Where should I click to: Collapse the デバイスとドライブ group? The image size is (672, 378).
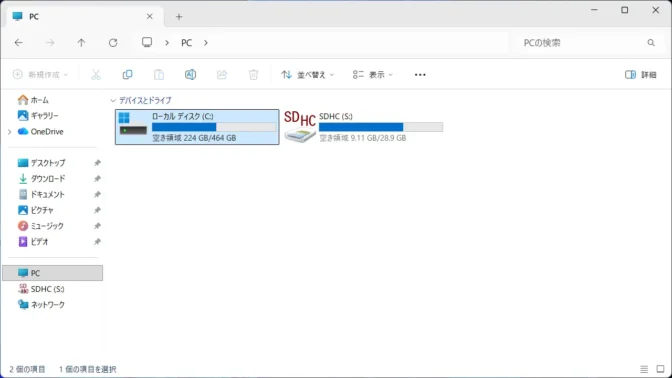click(x=113, y=100)
